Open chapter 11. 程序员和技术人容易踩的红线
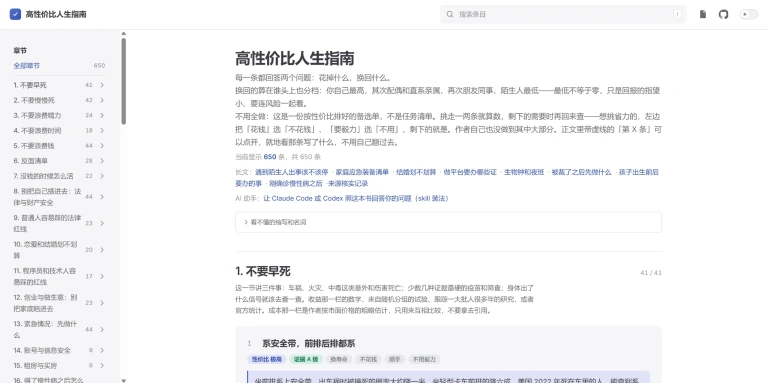 [45, 276]
